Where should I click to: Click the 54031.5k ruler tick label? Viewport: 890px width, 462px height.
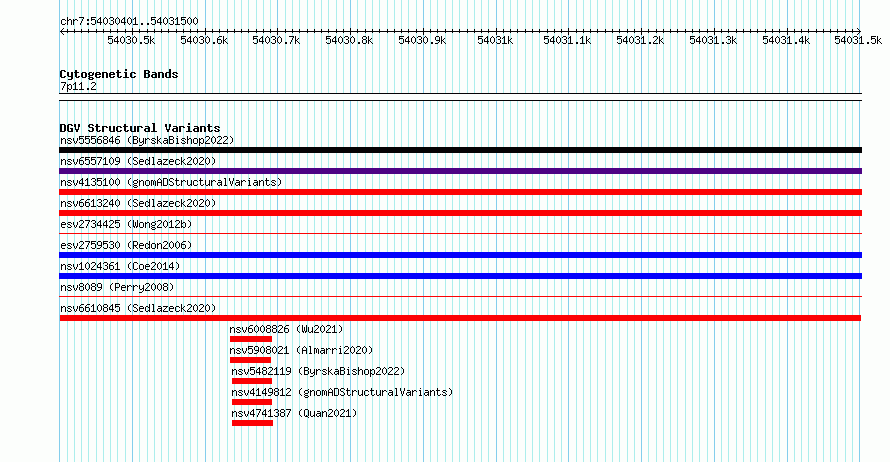coord(858,40)
